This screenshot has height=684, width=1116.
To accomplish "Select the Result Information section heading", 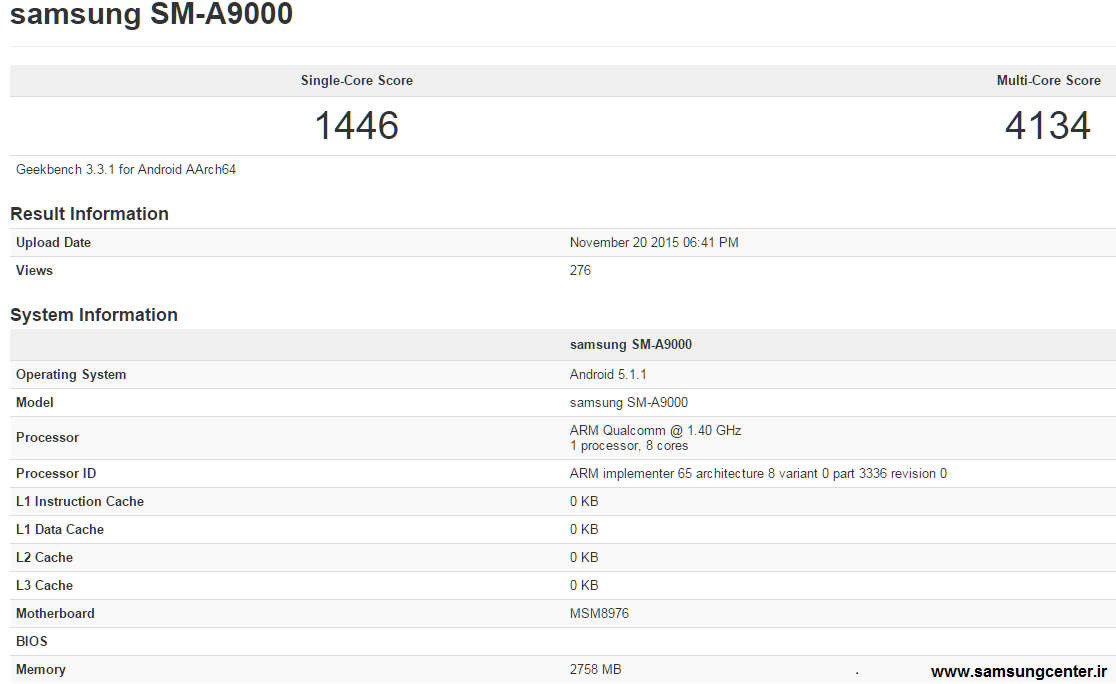I will coord(89,214).
